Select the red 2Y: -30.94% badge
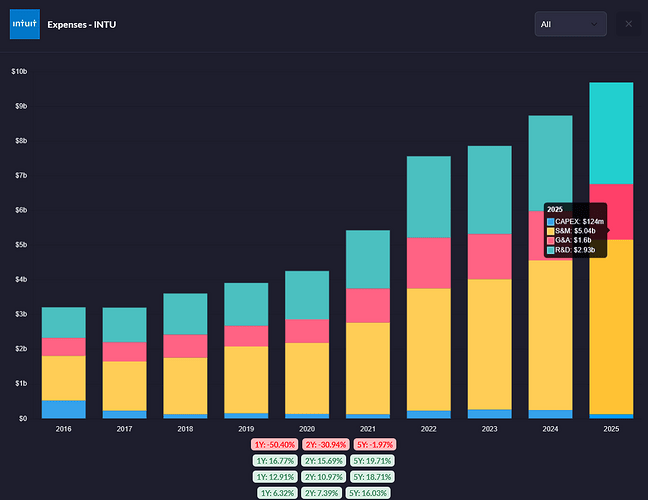This screenshot has width=648, height=500. [x=324, y=443]
